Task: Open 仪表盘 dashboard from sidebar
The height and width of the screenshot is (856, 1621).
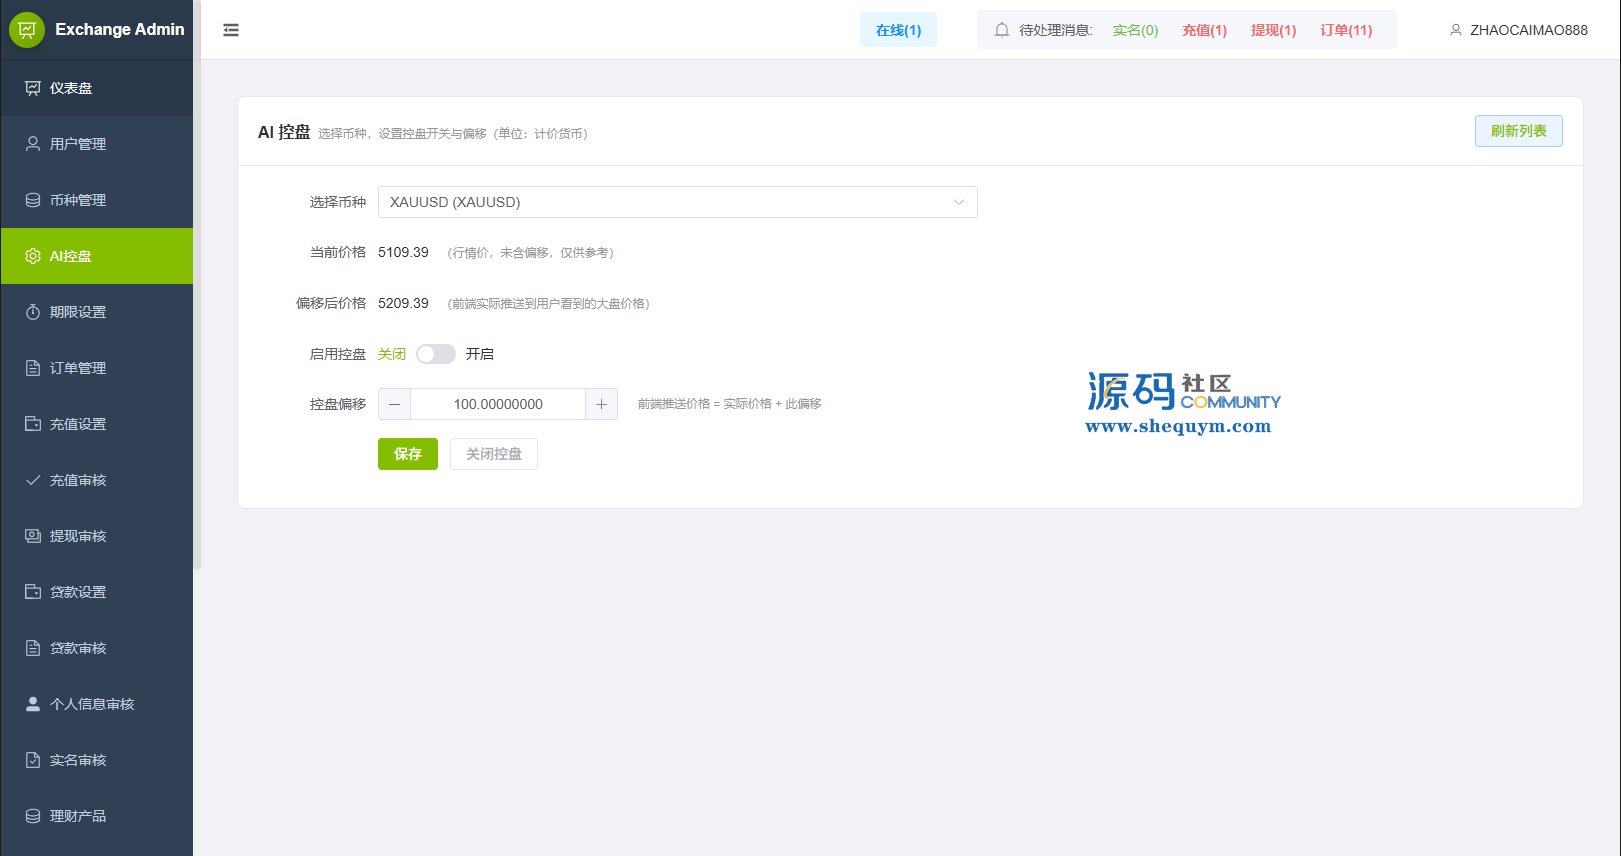Action: [71, 88]
